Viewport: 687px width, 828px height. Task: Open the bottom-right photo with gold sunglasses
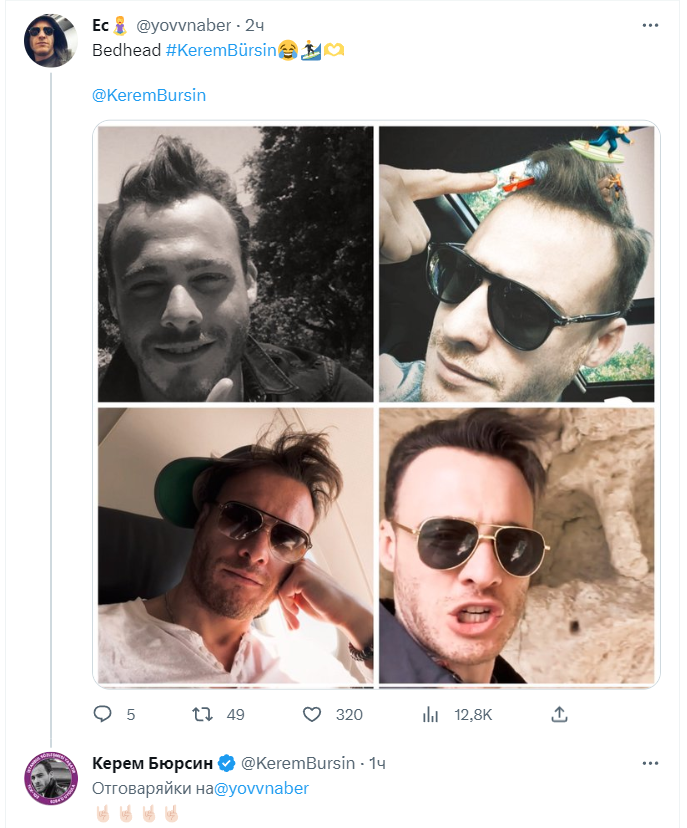(516, 543)
